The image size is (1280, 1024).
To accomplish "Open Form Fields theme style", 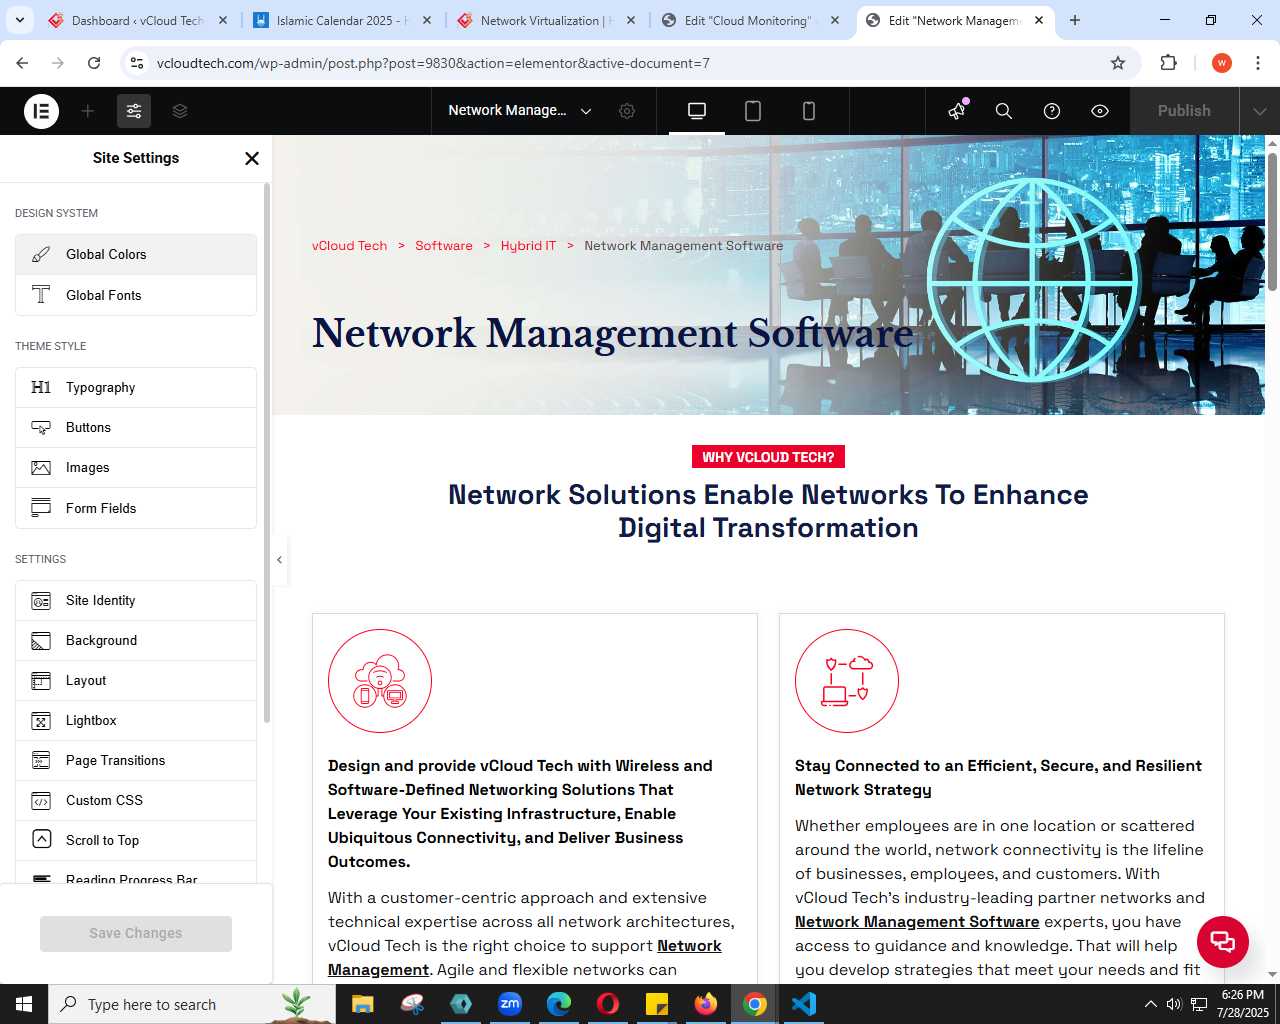I will click(136, 508).
